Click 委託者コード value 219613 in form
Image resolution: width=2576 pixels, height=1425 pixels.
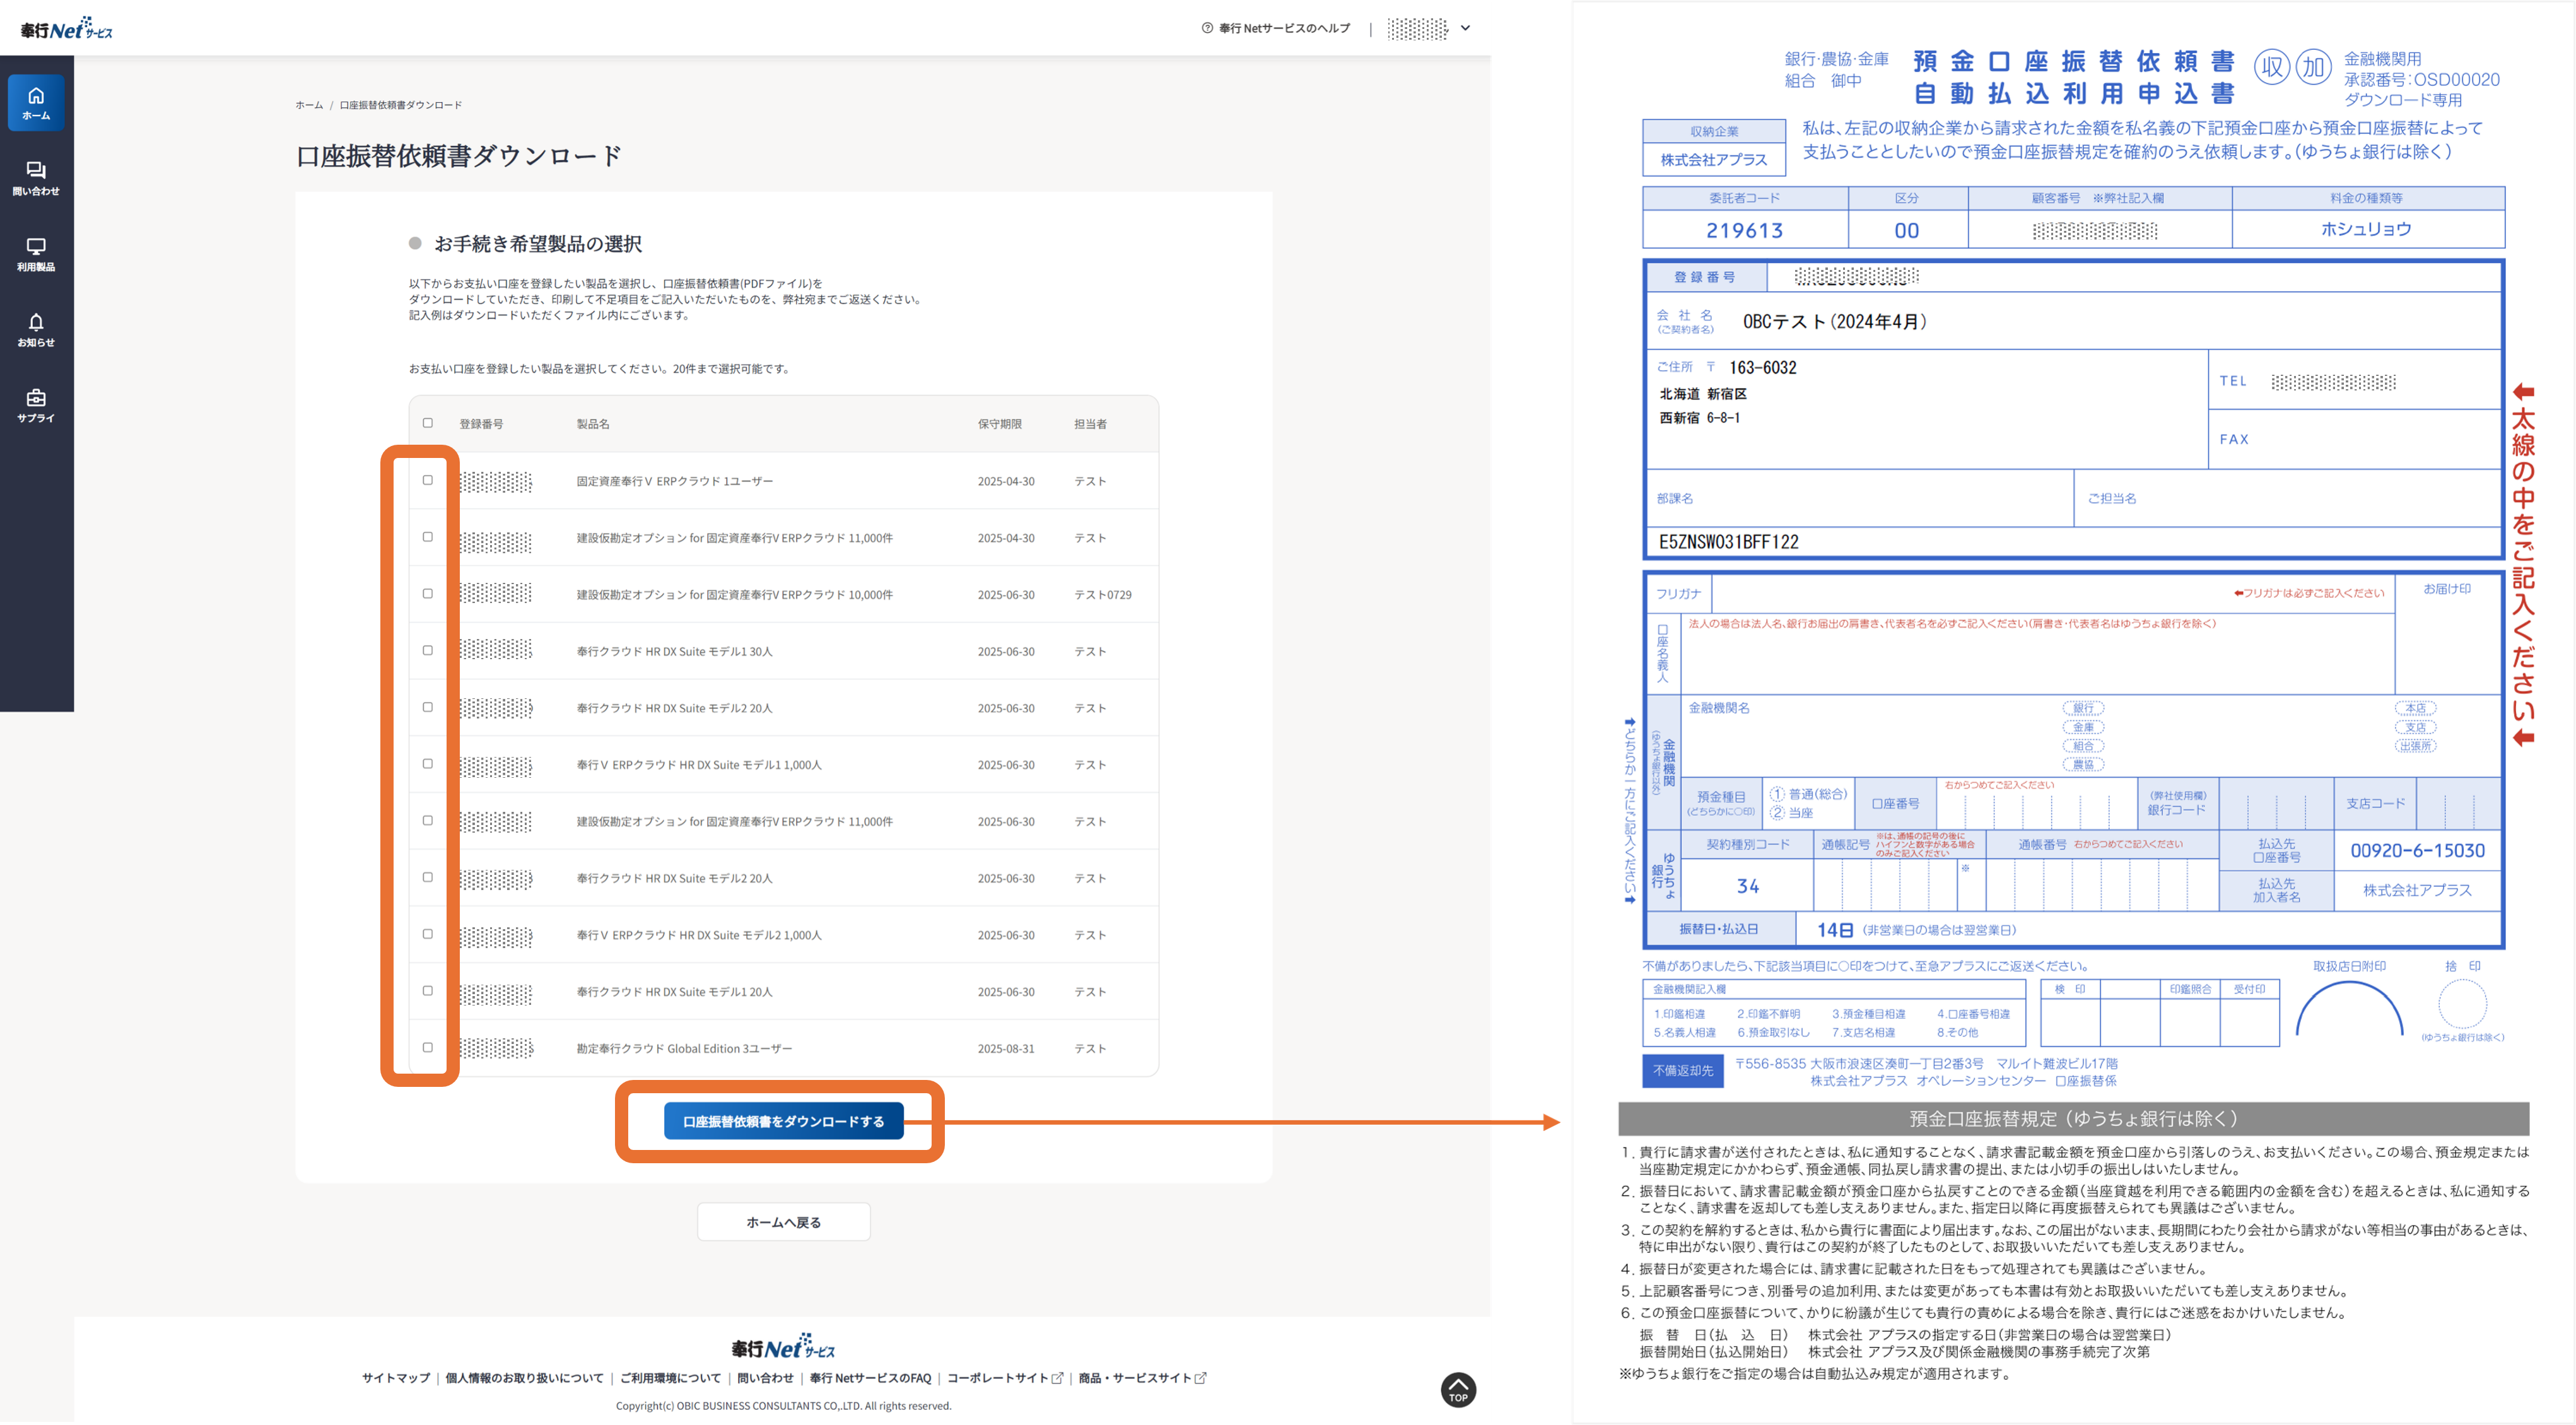point(1744,230)
